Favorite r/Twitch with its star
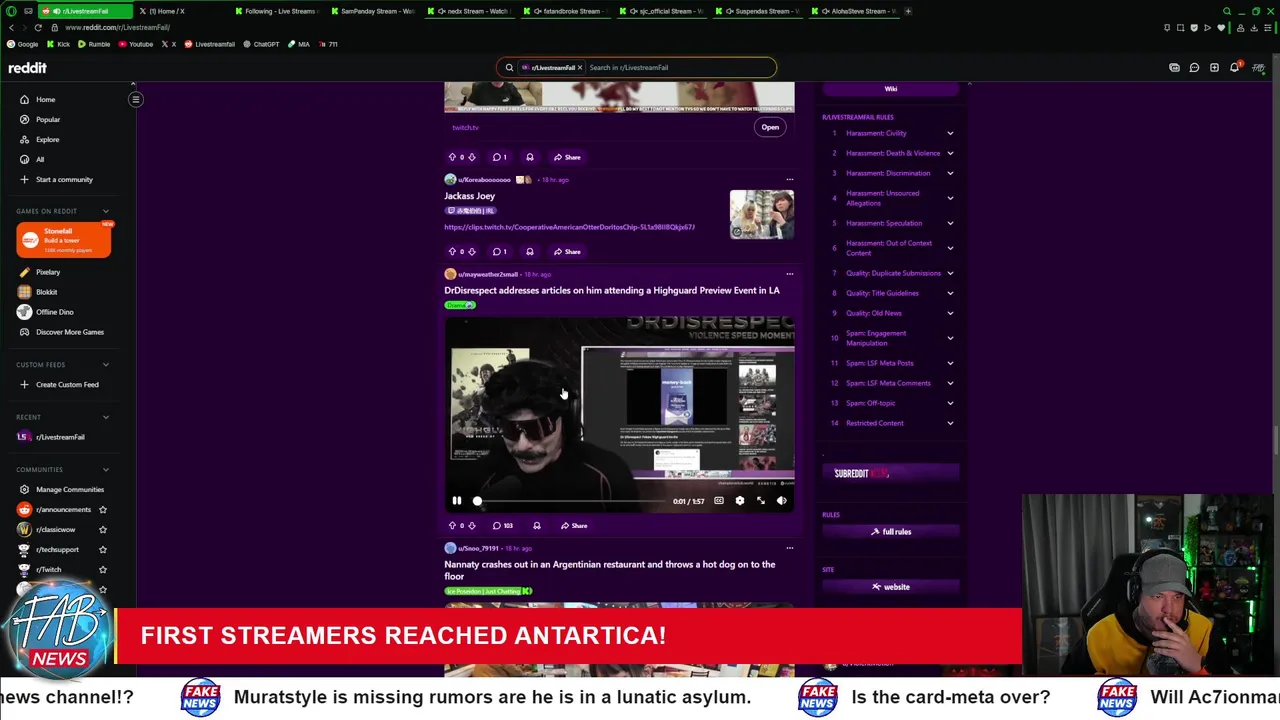 102,569
